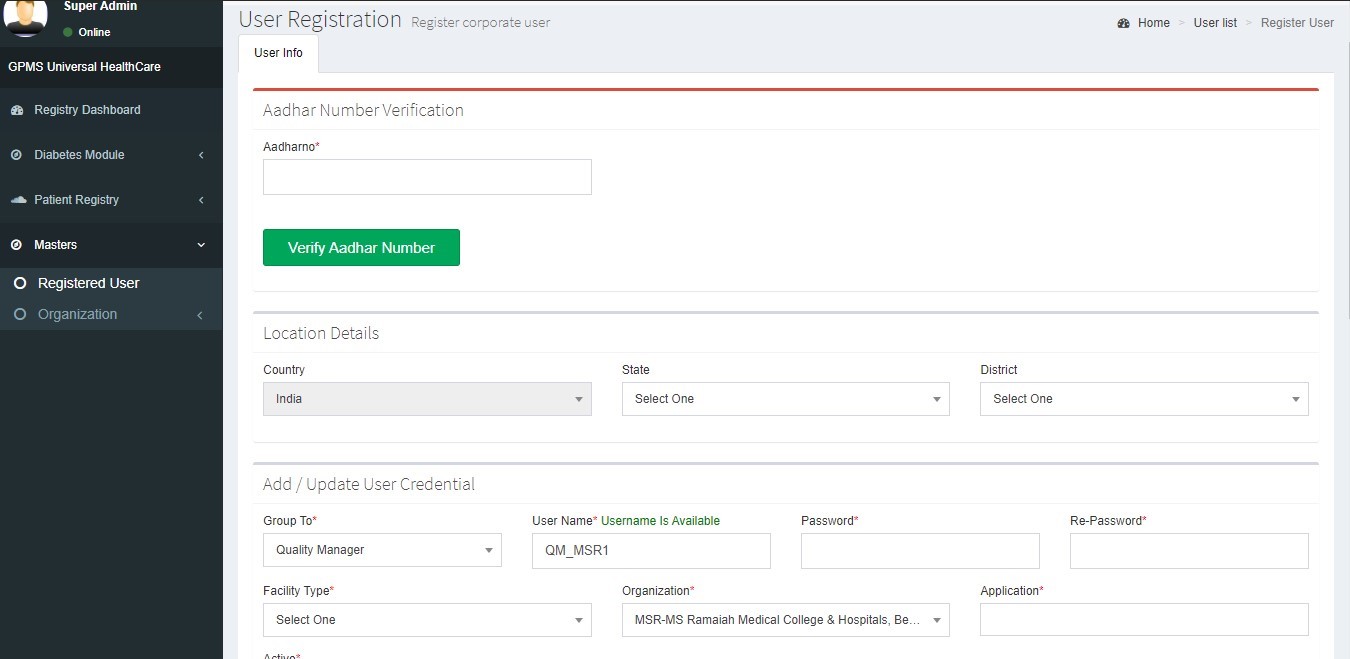
Task: Click the Masters menu icon
Action: pos(16,245)
